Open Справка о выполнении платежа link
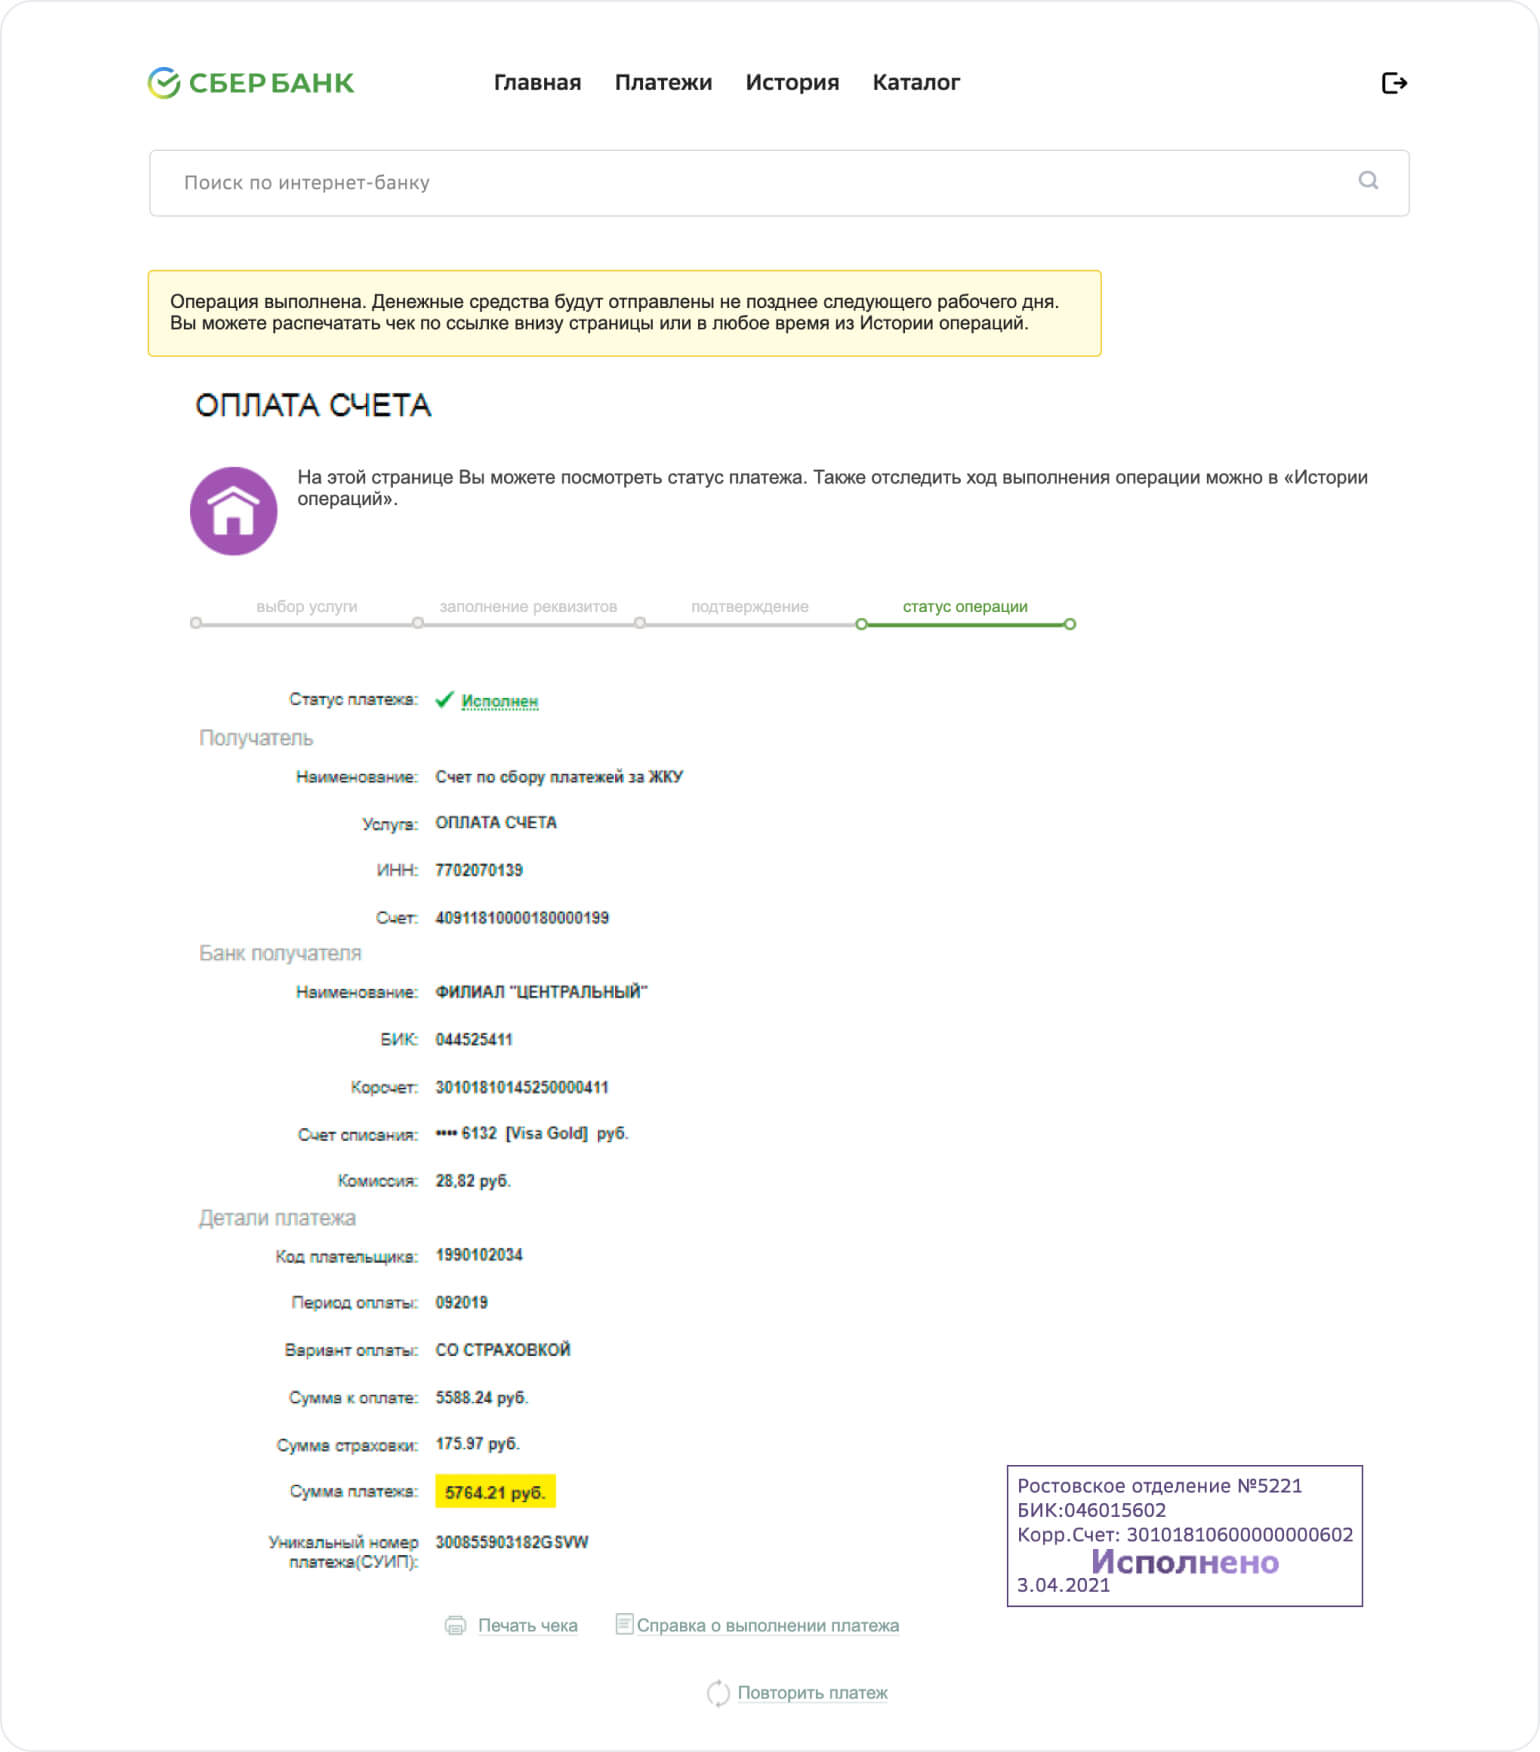The height and width of the screenshot is (1752, 1540). (x=767, y=1625)
